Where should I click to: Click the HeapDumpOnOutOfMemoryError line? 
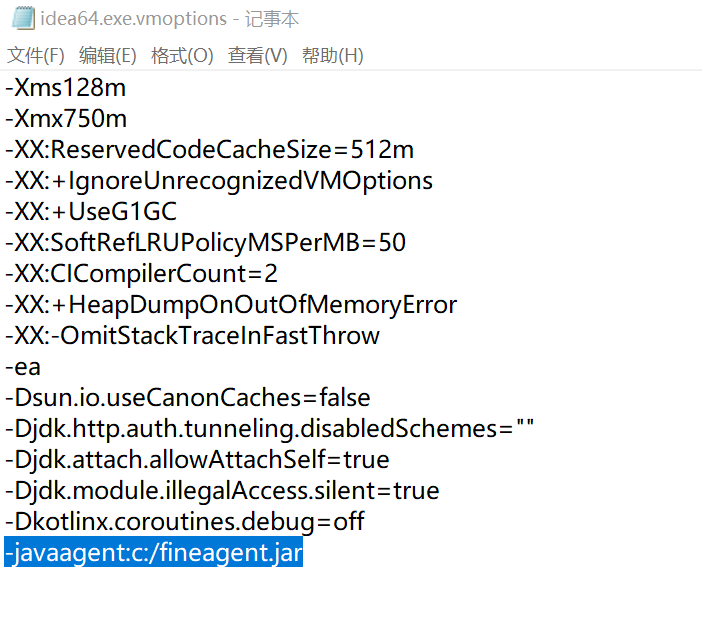pyautogui.click(x=231, y=305)
